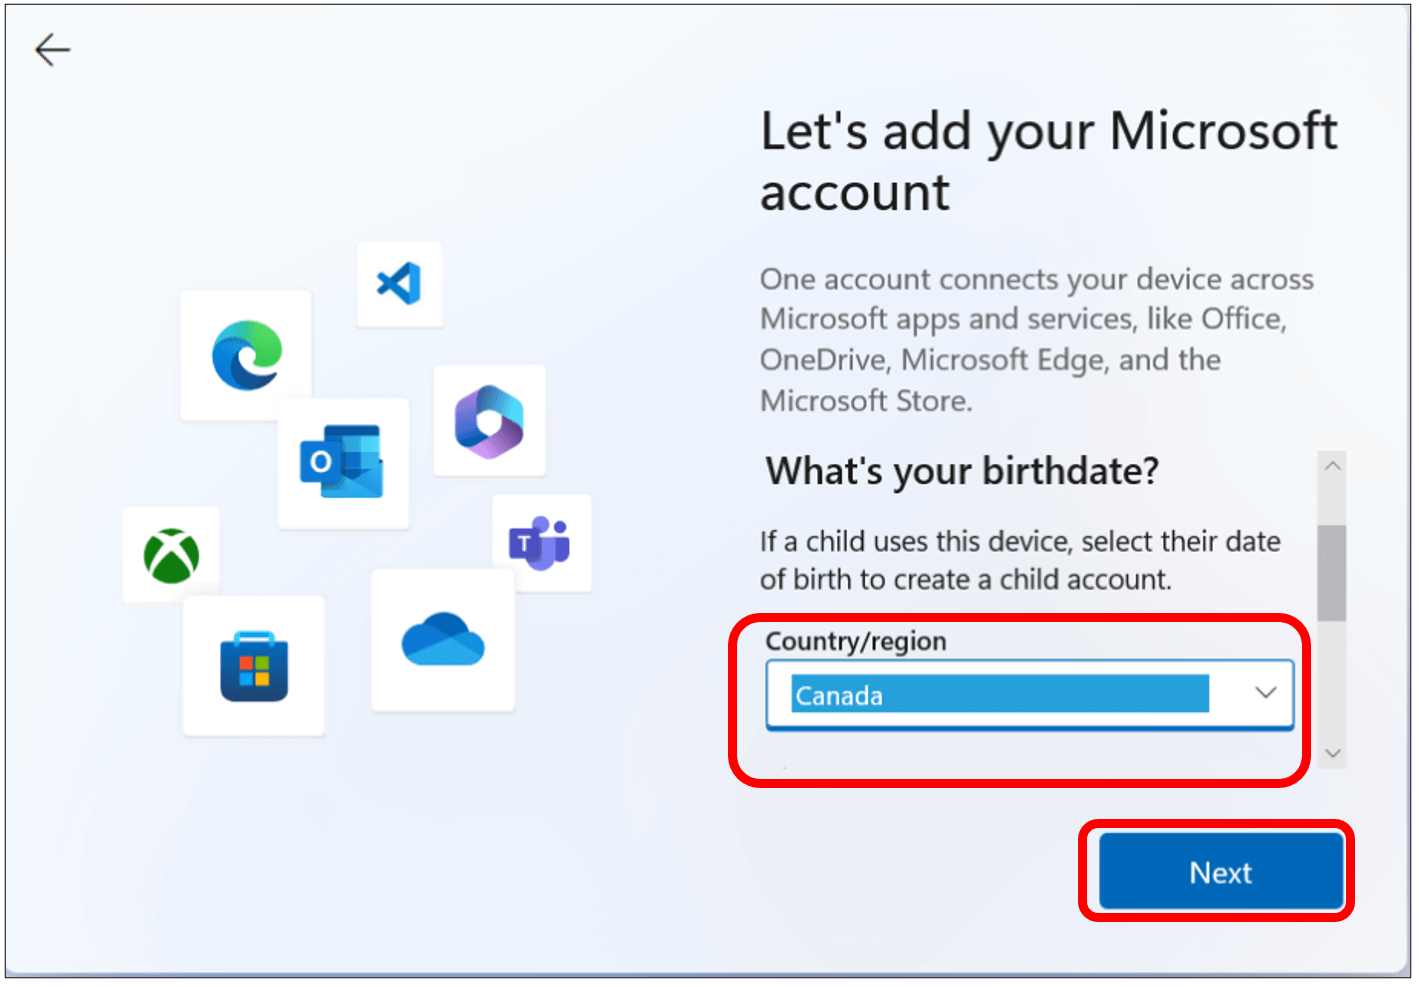
Task: Click the Next button
Action: [1221, 872]
